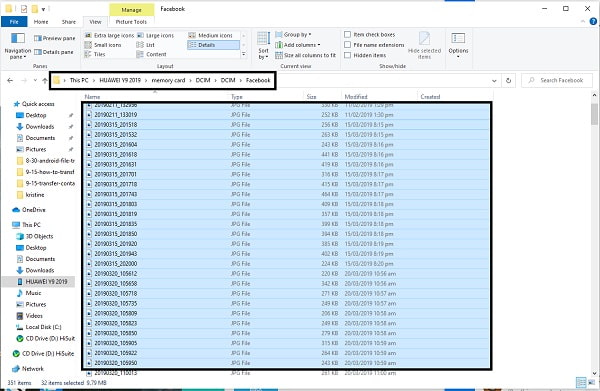Expand the layout gallery arrow
Viewport: 600px width, 391px height.
pyautogui.click(x=244, y=54)
